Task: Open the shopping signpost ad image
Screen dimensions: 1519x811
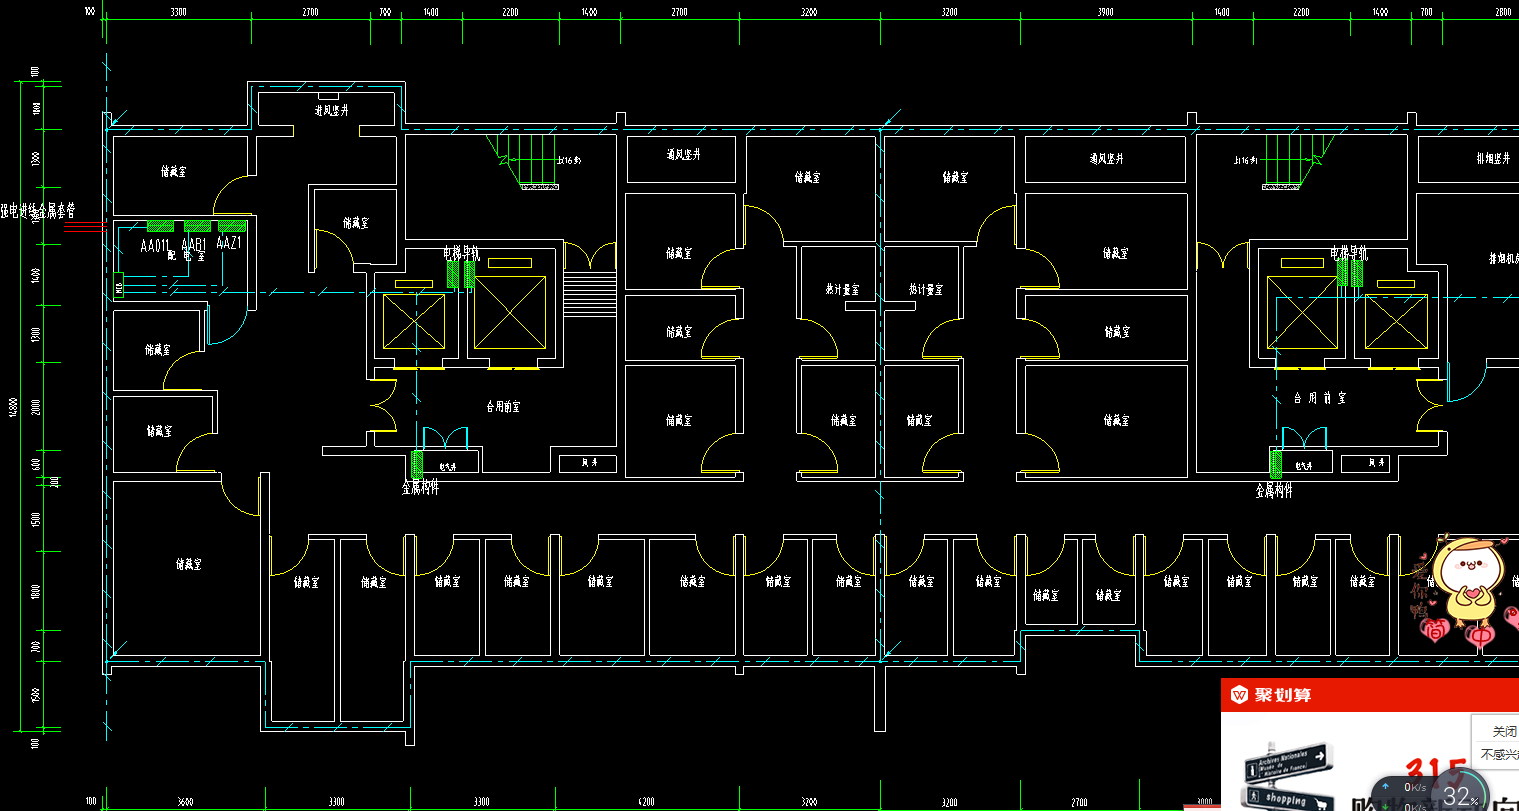Action: click(1286, 775)
